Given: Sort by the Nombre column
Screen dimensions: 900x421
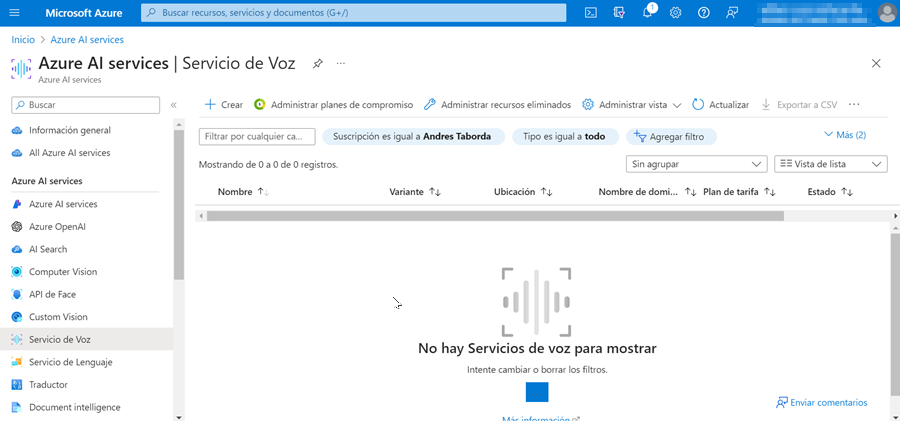Looking at the screenshot, I should tap(243, 192).
